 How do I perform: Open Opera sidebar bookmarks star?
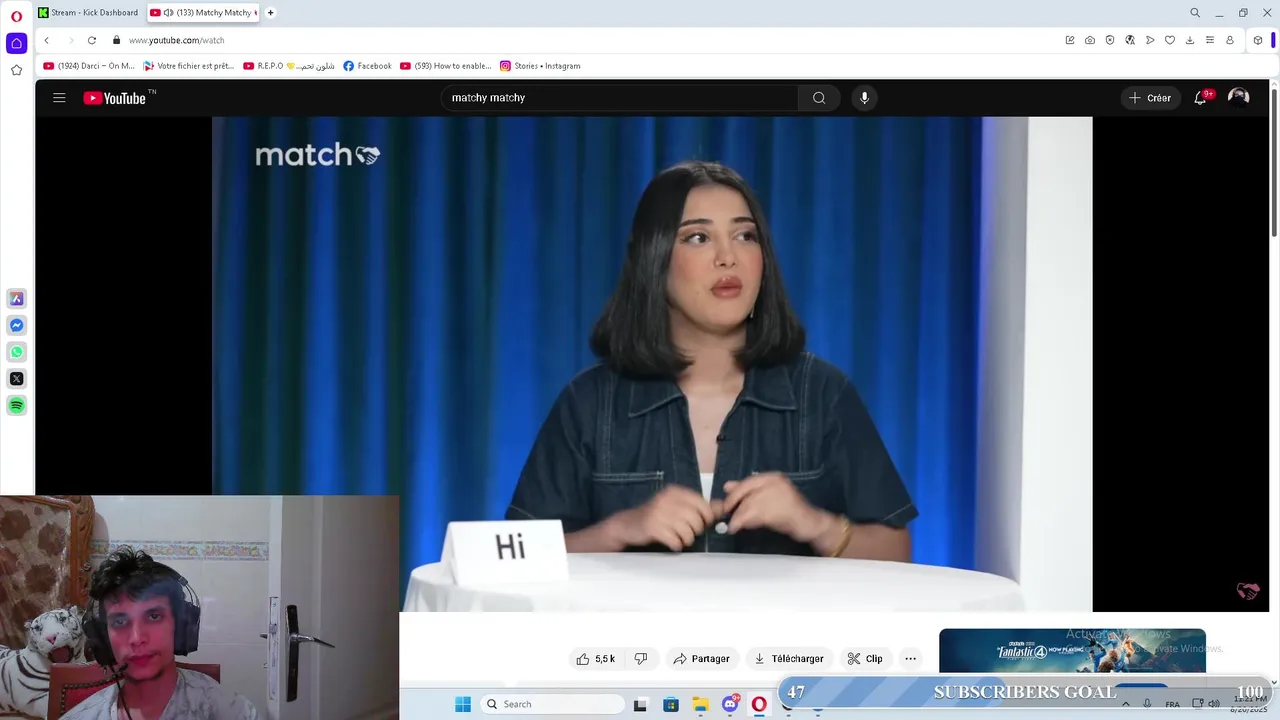16,70
